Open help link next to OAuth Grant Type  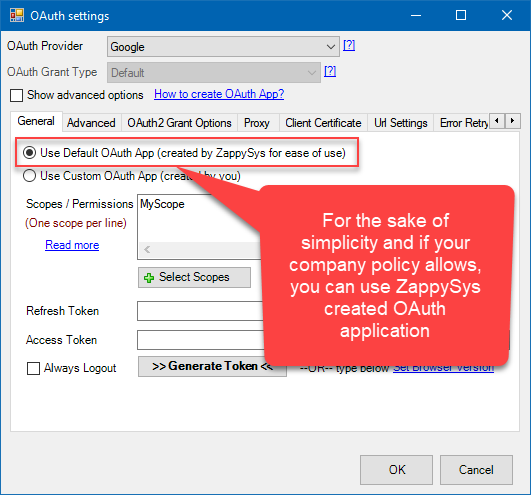(330, 71)
